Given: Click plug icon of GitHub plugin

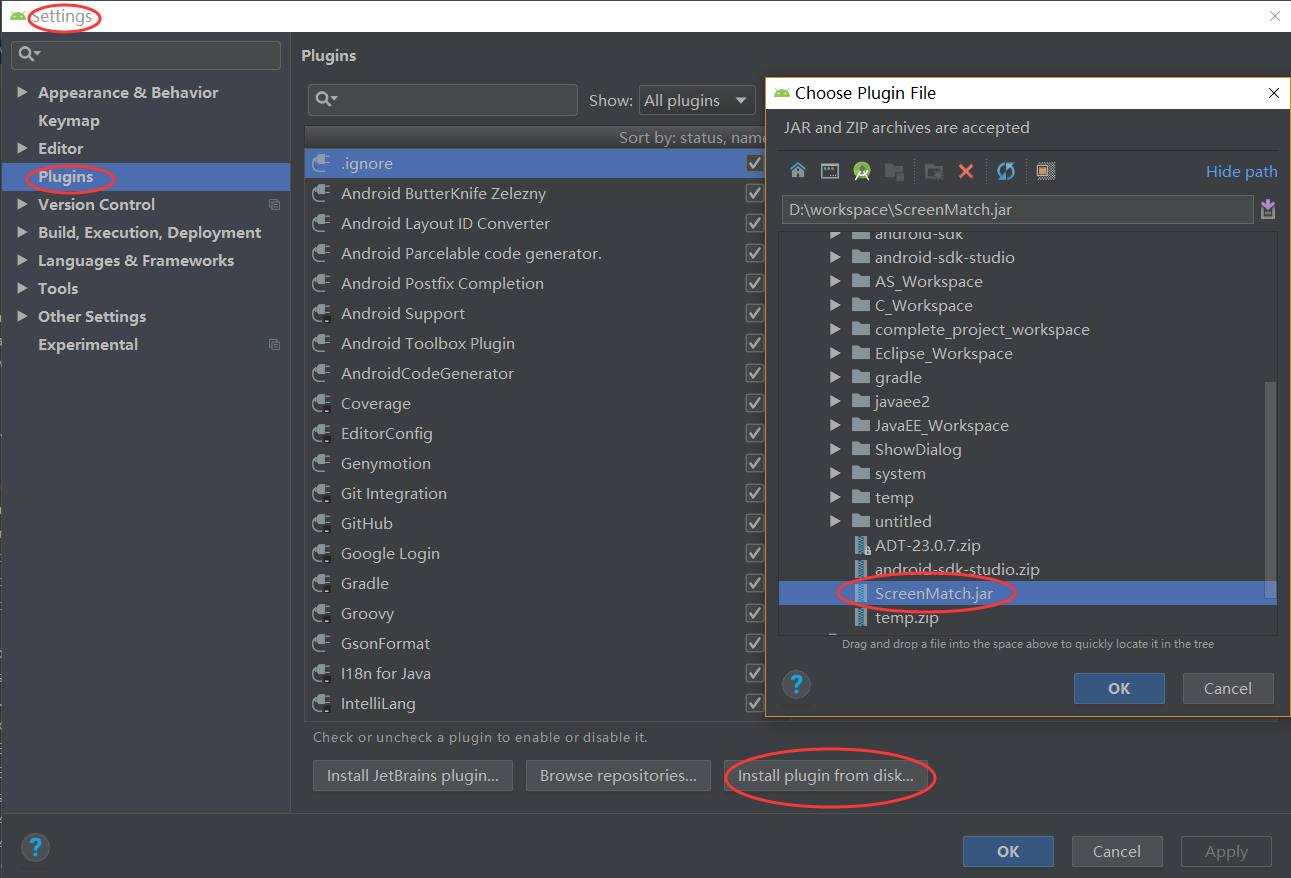Looking at the screenshot, I should [x=321, y=523].
